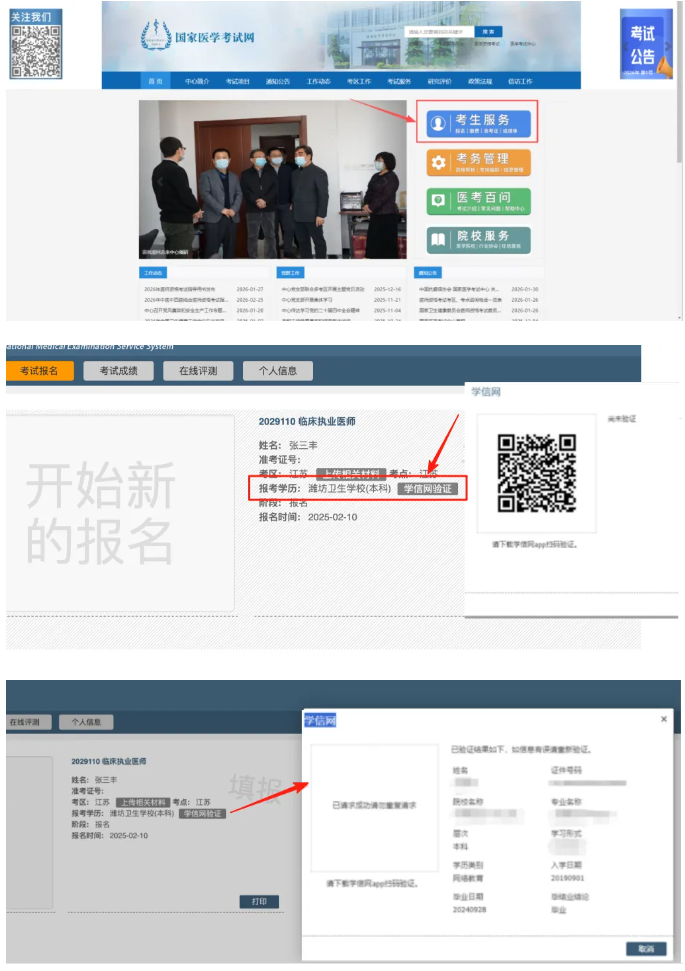Click the 关注我们 QR code at top left

35,51
